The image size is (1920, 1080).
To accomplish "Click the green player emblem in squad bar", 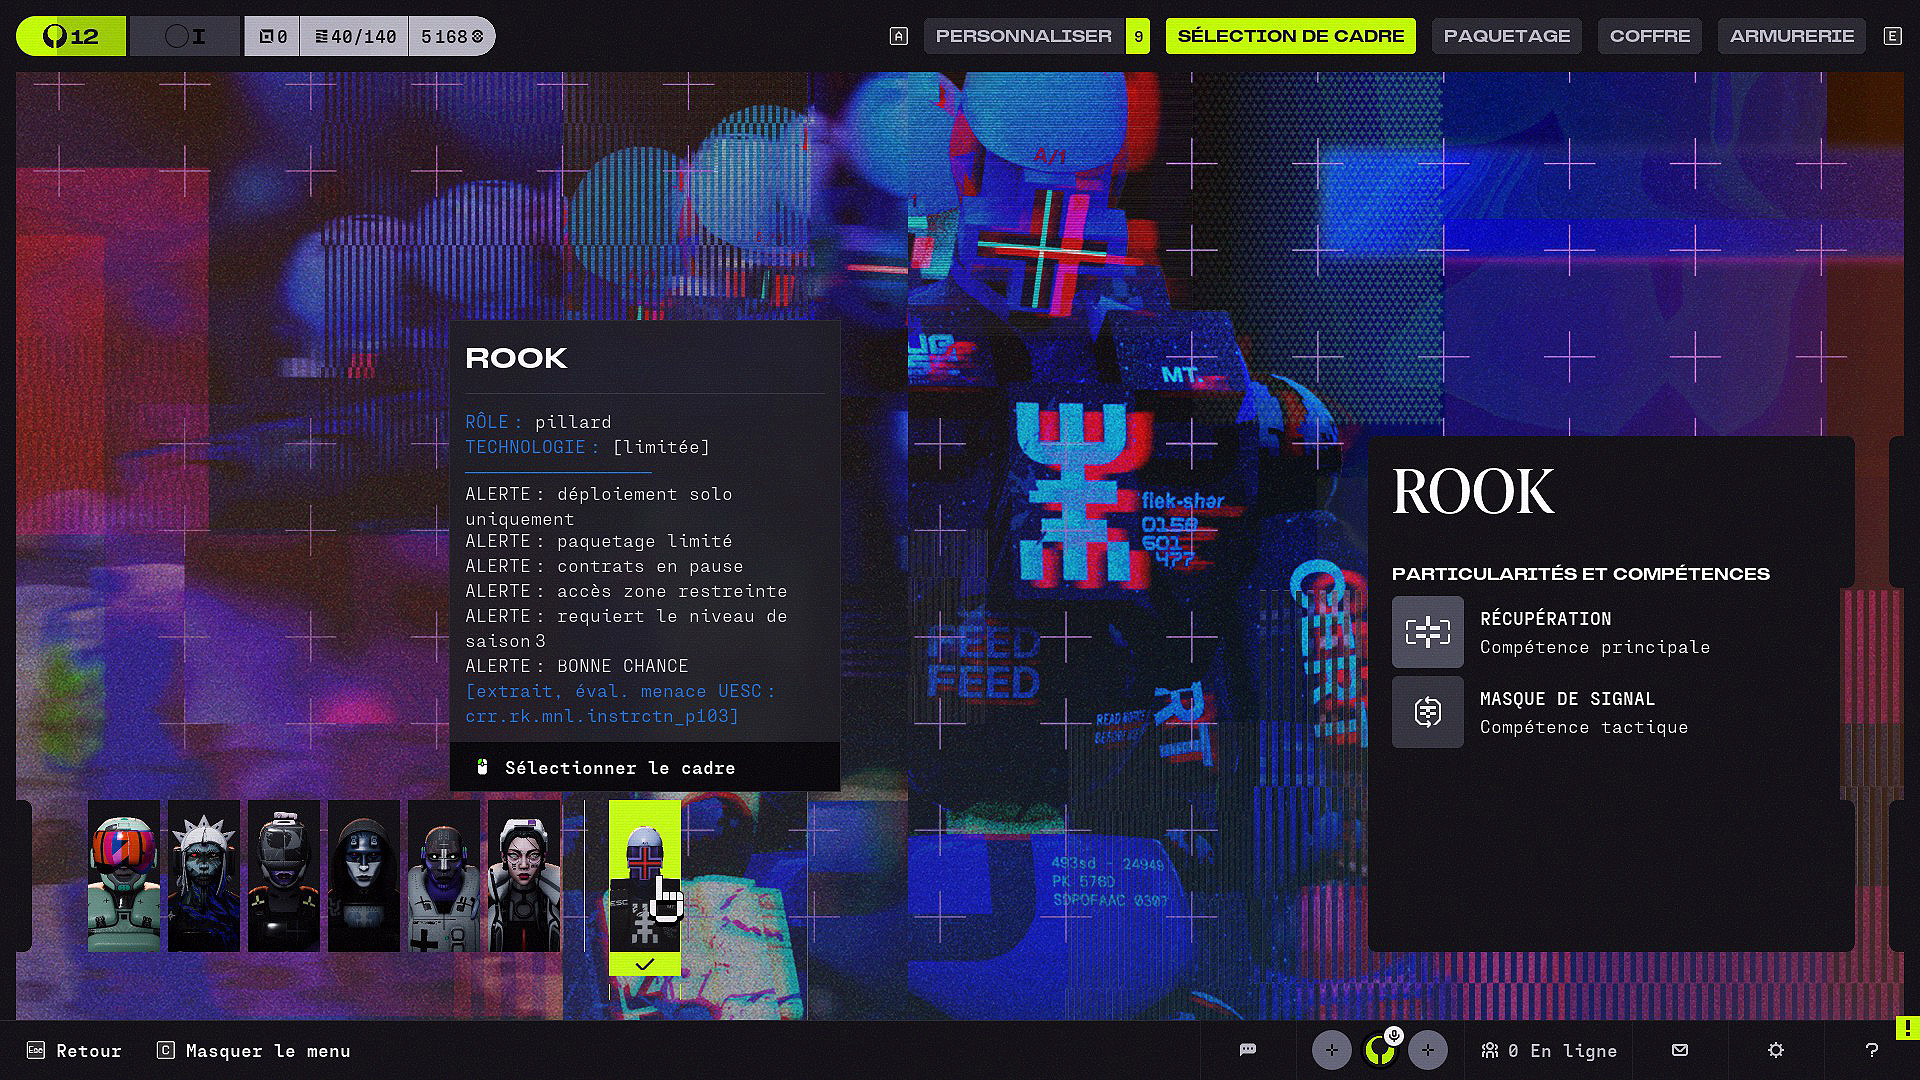I will coord(1380,1050).
